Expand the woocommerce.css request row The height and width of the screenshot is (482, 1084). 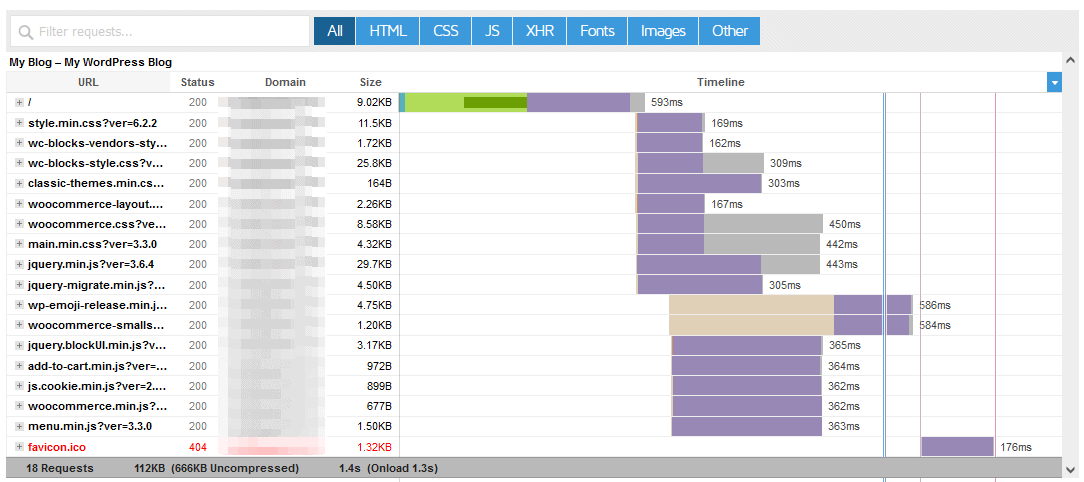tap(19, 224)
